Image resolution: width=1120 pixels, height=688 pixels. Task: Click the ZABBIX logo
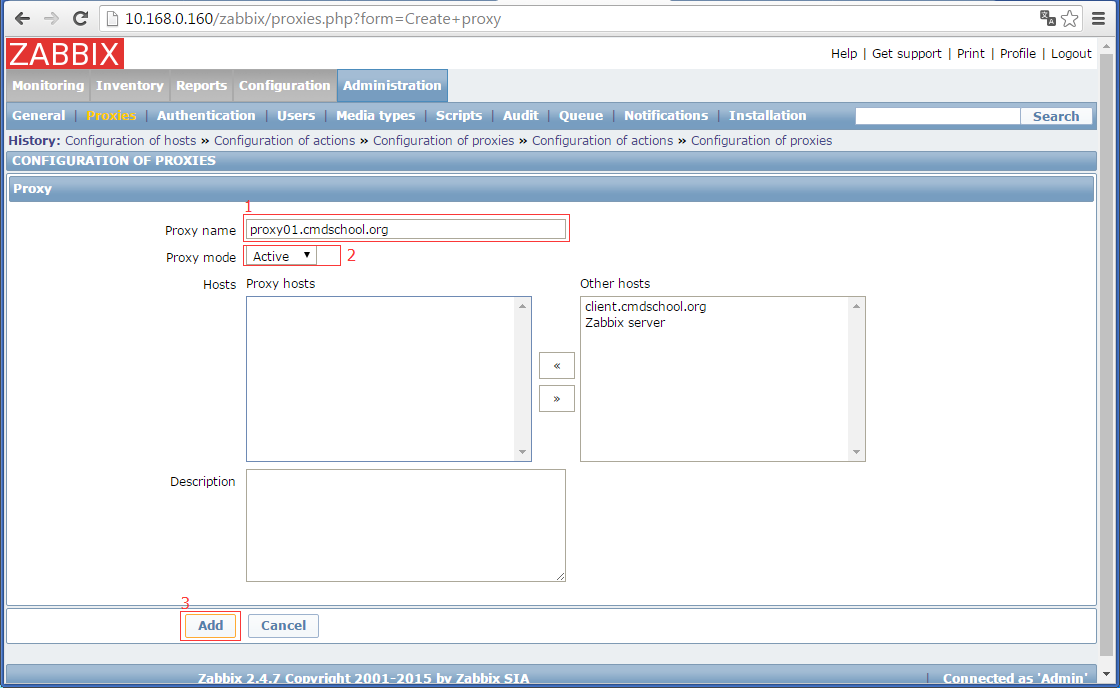65,54
